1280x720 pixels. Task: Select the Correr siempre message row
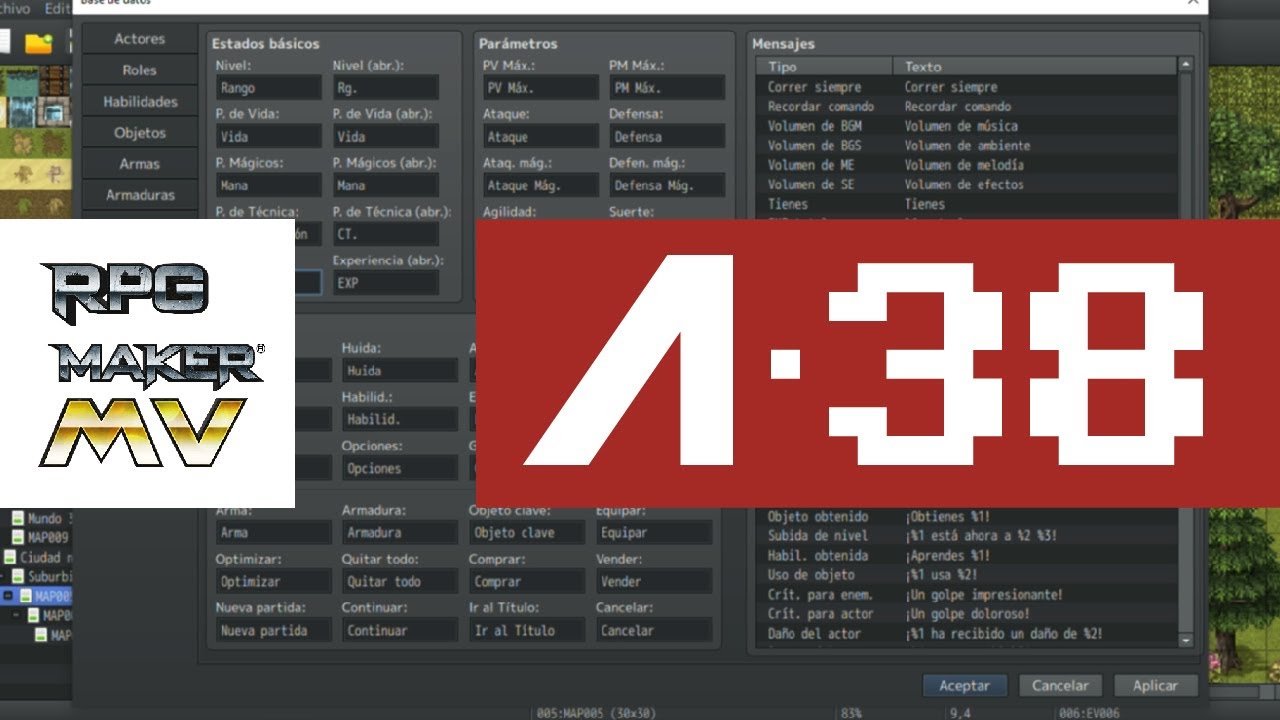coord(967,87)
